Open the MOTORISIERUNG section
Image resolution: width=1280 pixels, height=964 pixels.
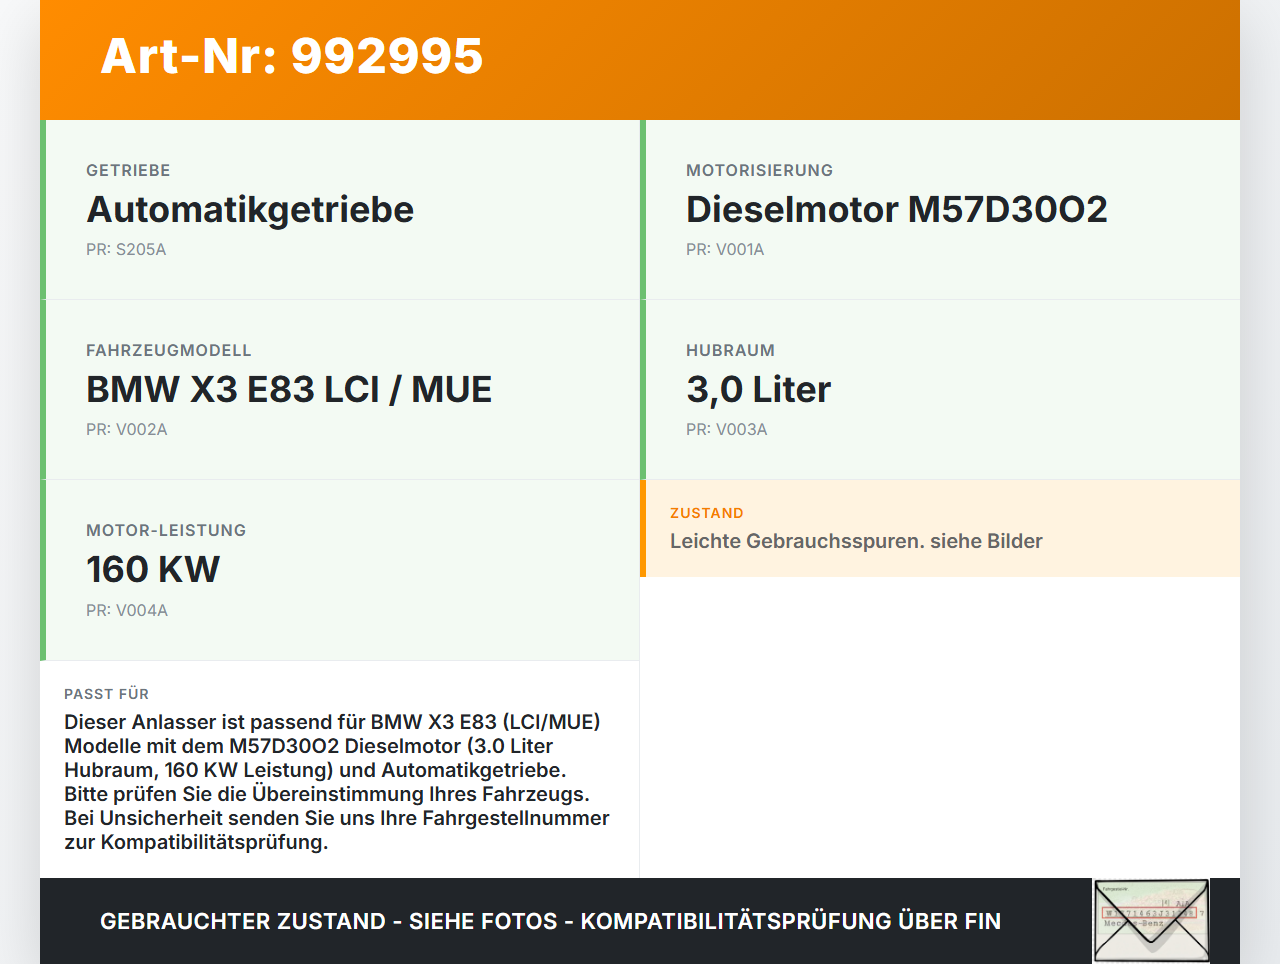(x=940, y=209)
